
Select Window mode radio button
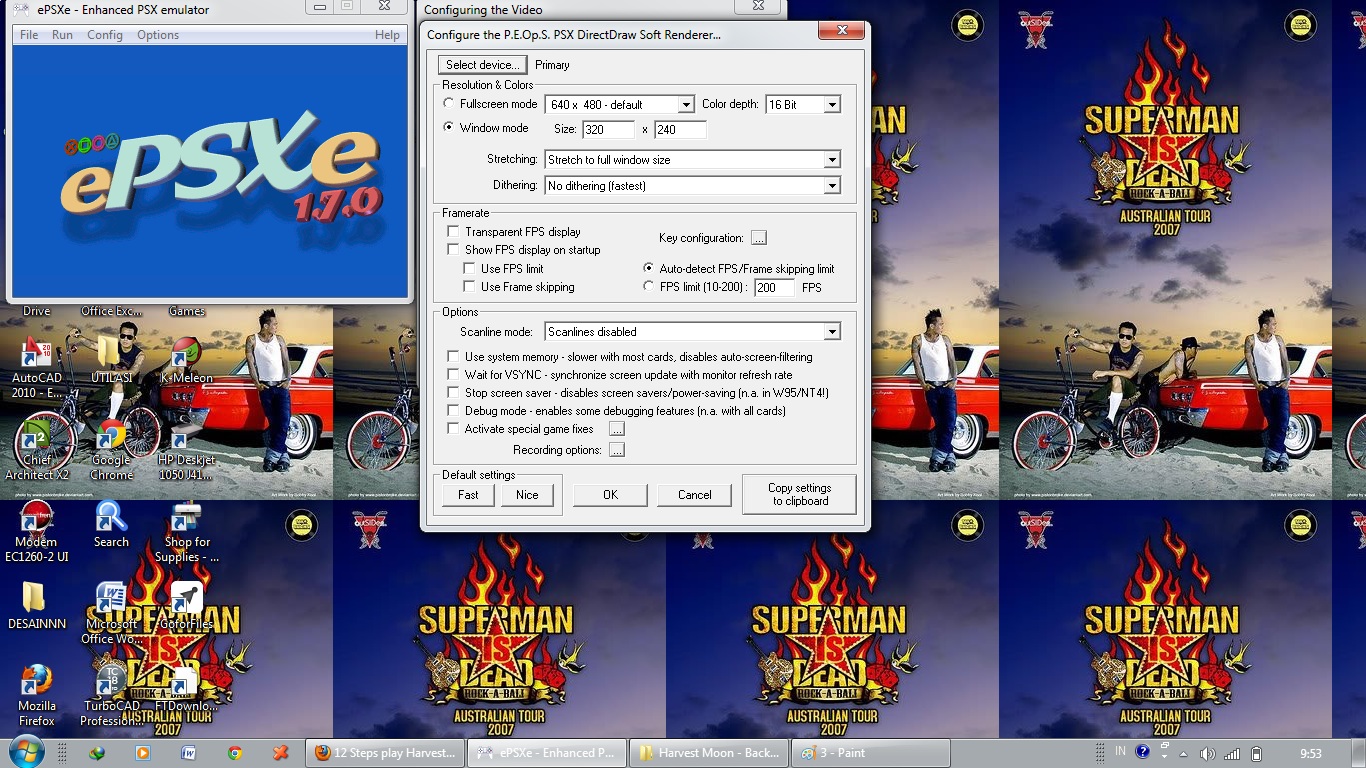[x=449, y=127]
